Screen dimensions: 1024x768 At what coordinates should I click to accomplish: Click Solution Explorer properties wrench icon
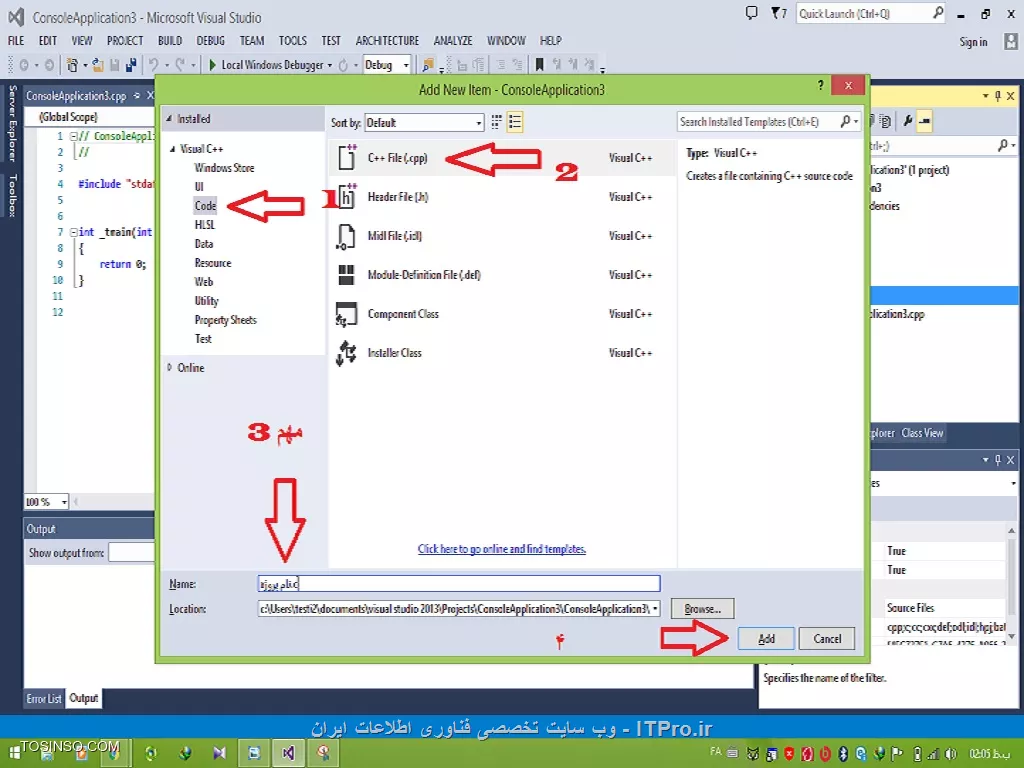click(907, 121)
